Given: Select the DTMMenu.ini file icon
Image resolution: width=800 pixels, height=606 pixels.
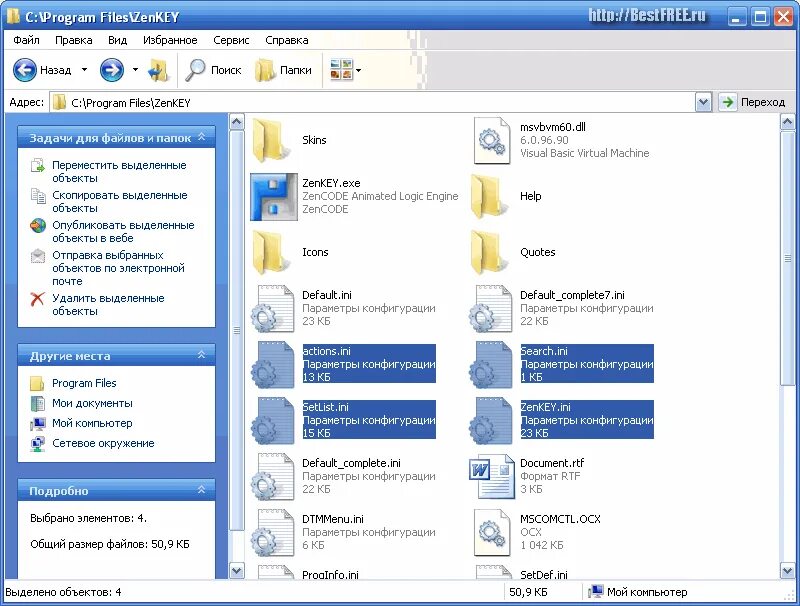Looking at the screenshot, I should [273, 533].
